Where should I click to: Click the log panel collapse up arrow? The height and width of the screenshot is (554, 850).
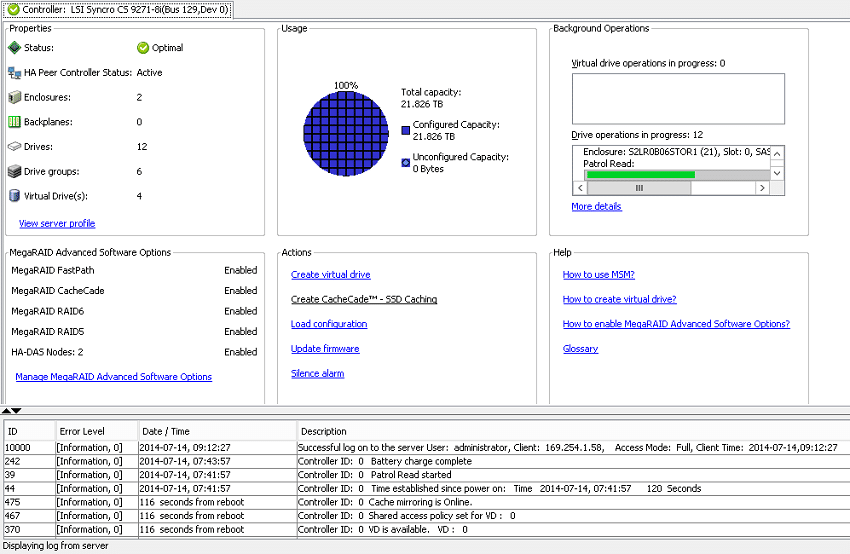pyautogui.click(x=7, y=411)
